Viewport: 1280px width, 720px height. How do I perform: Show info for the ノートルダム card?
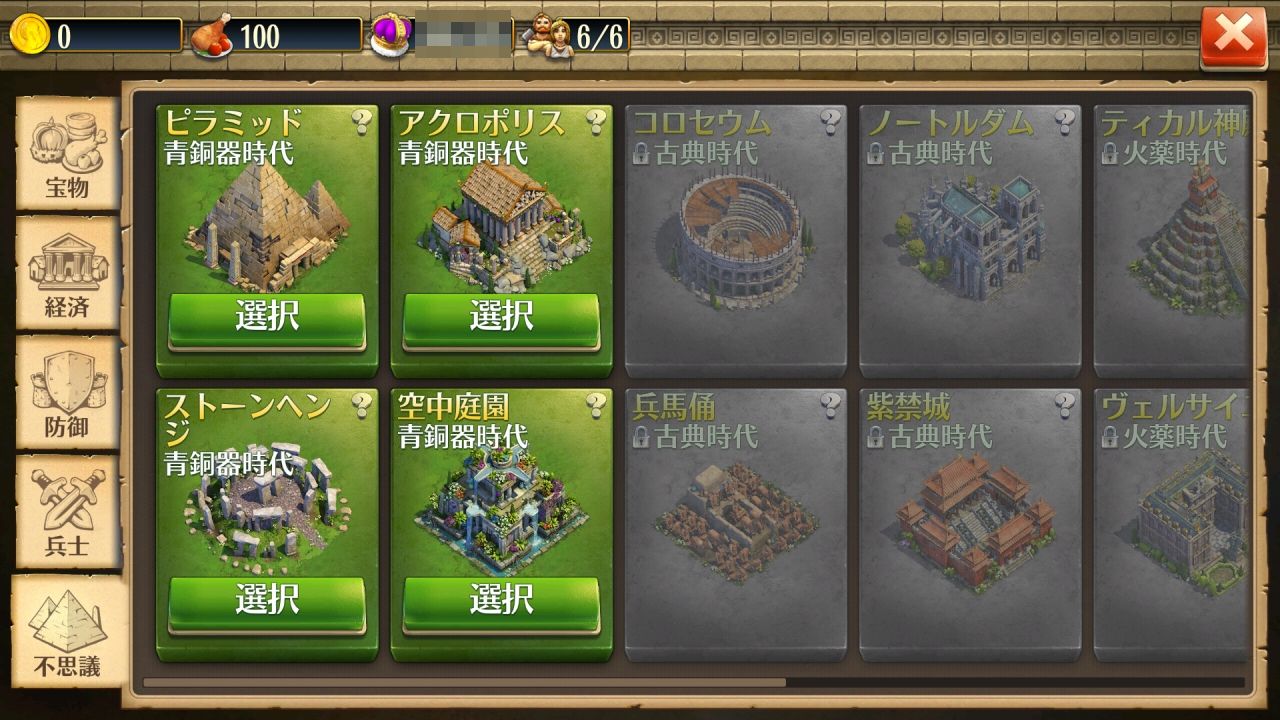[1064, 122]
